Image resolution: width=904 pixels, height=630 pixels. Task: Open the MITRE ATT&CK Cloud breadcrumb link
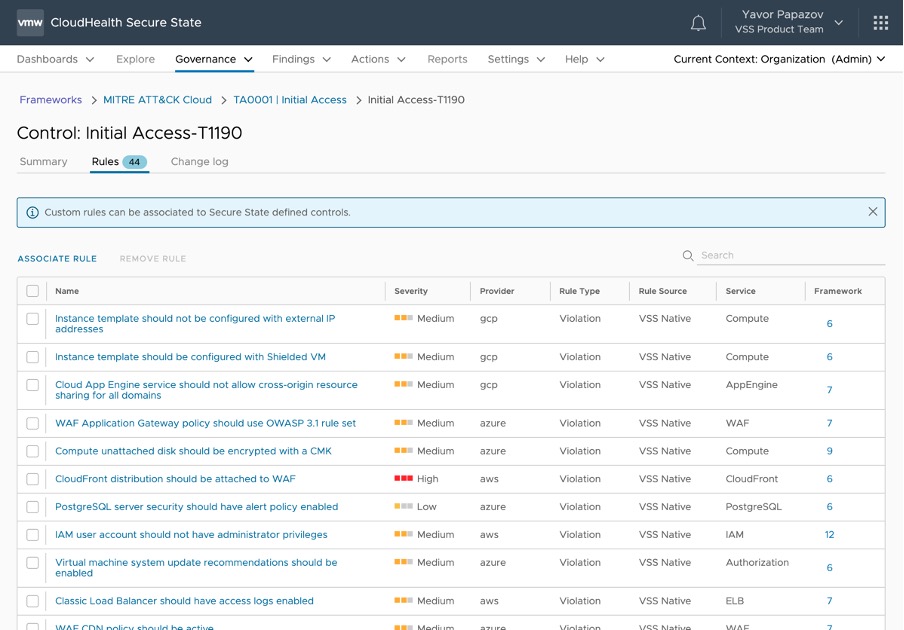click(x=157, y=100)
